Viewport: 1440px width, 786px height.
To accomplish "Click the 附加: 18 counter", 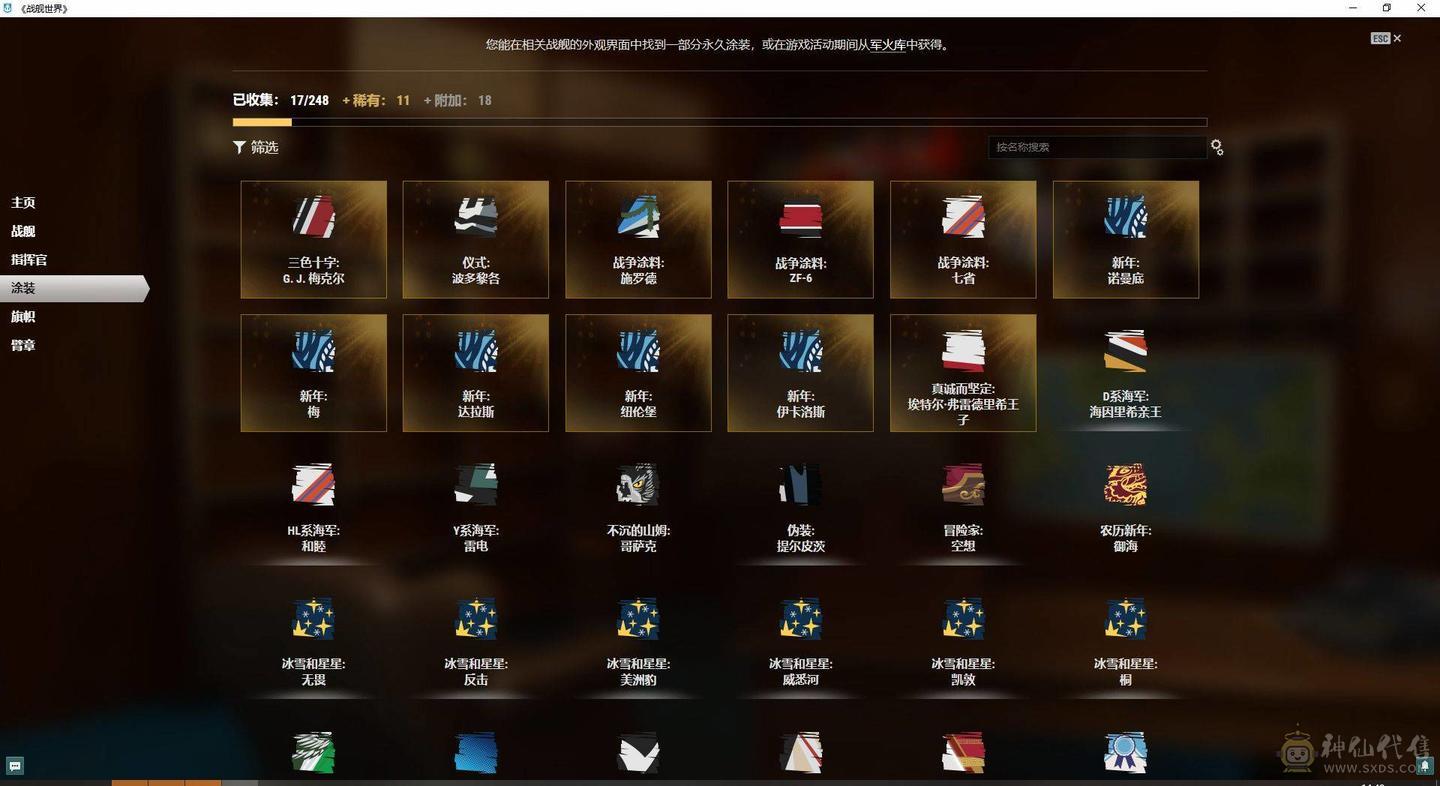I will [458, 100].
